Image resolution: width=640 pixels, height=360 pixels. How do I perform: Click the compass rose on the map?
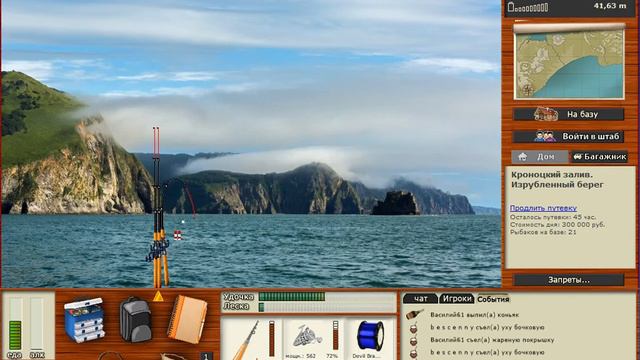coord(527,90)
